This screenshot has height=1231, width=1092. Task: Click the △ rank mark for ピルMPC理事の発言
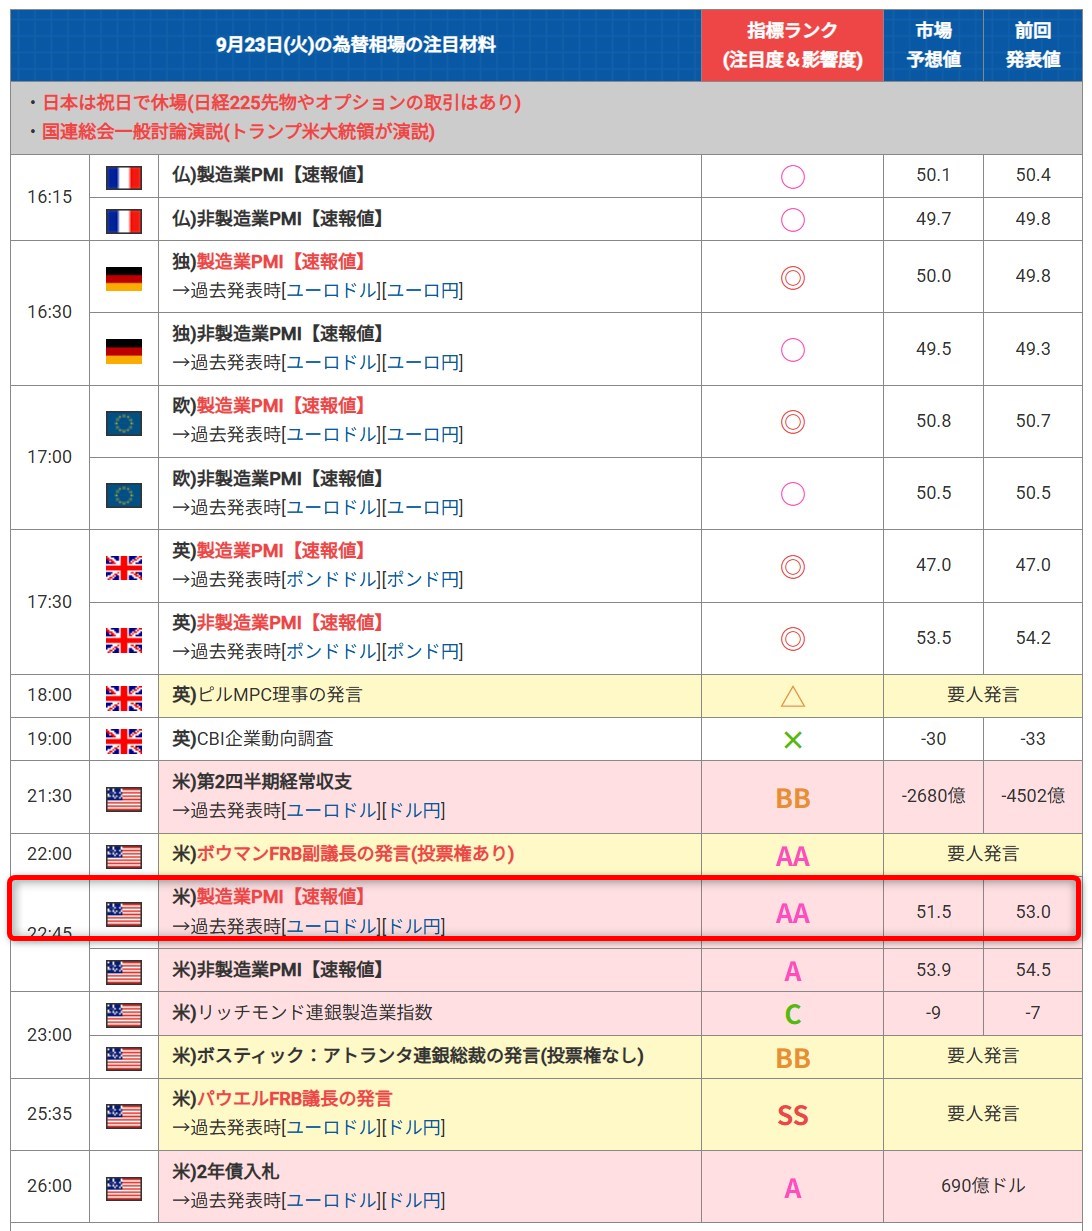793,696
